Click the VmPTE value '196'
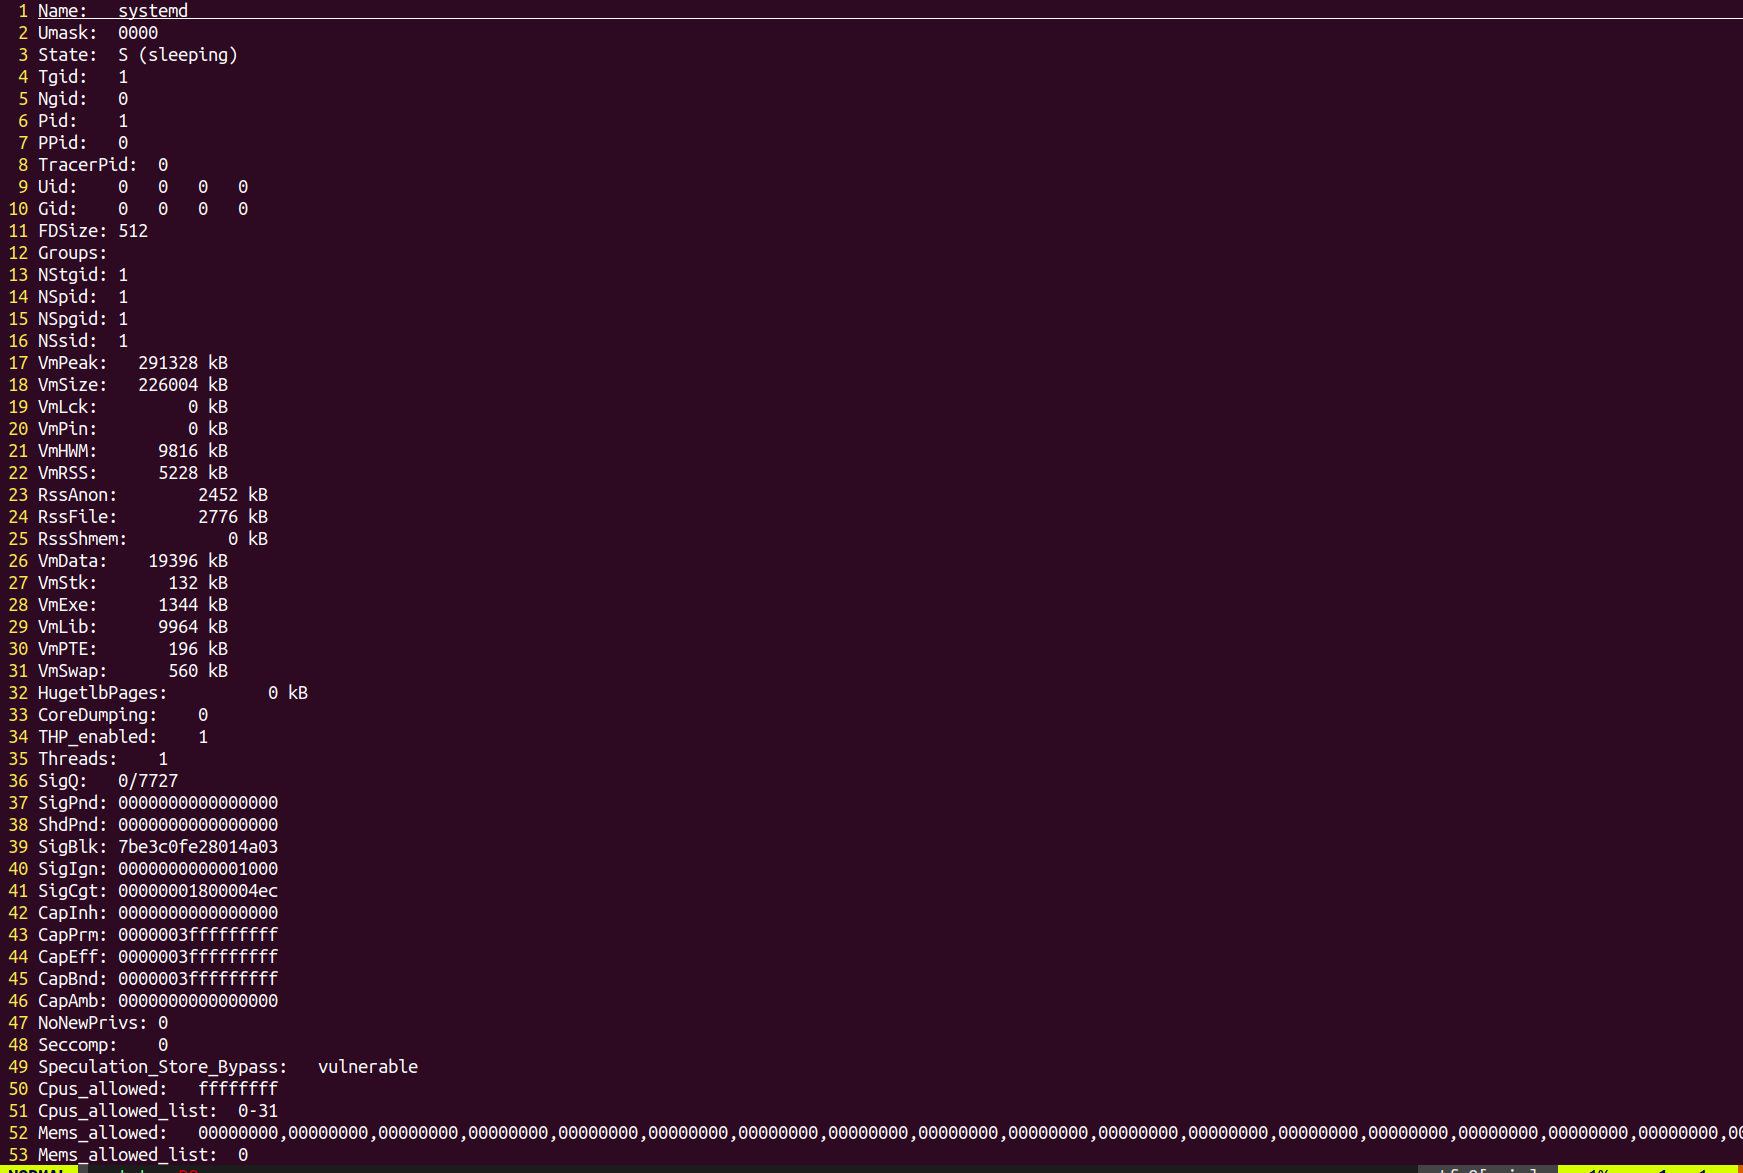Image resolution: width=1743 pixels, height=1173 pixels. coord(183,649)
